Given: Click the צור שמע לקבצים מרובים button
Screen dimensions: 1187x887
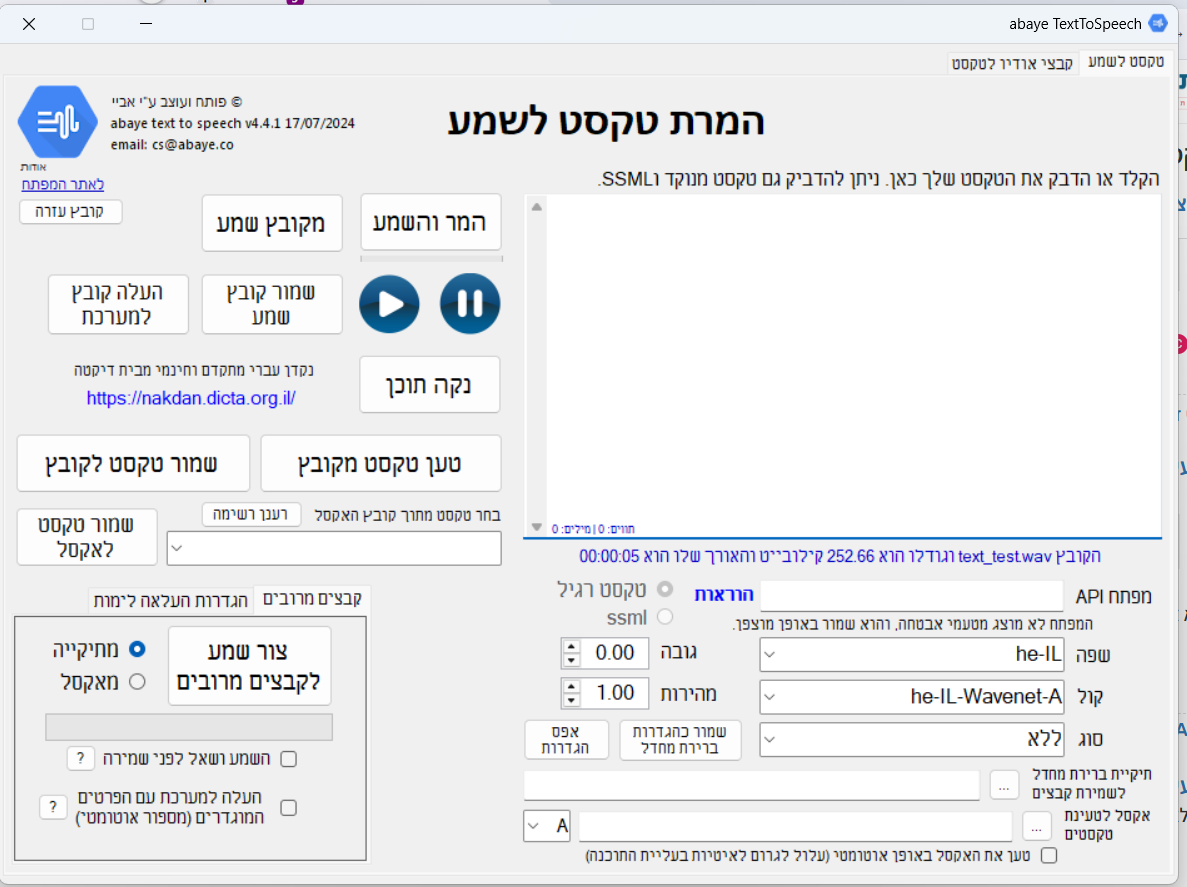Looking at the screenshot, I should coord(249,666).
